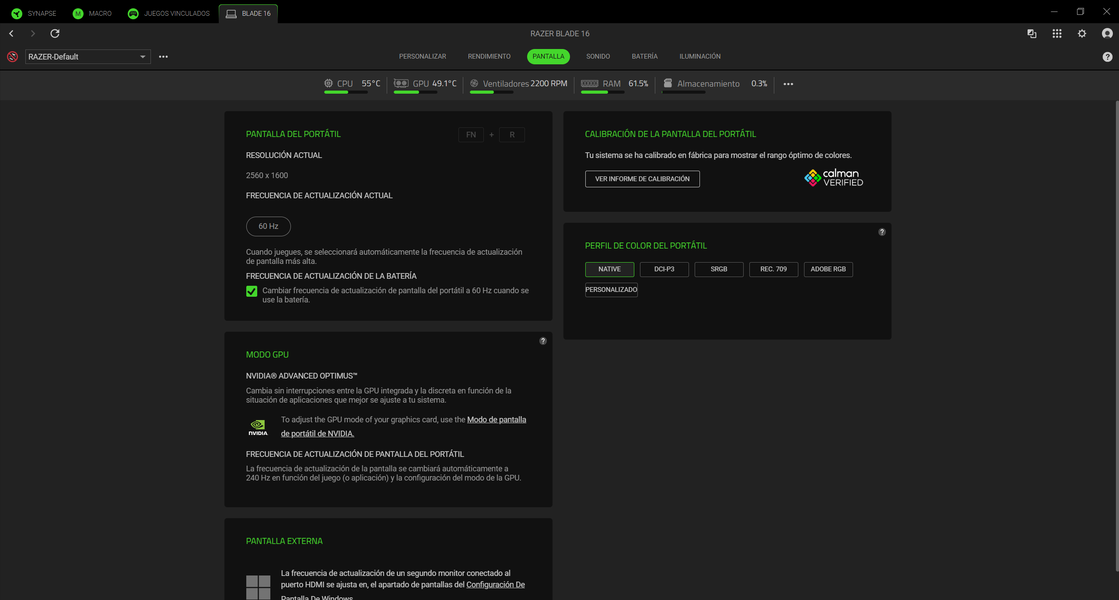Viewport: 1119px width, 600px height.
Task: Click the CPU temperature icon
Action: (328, 83)
